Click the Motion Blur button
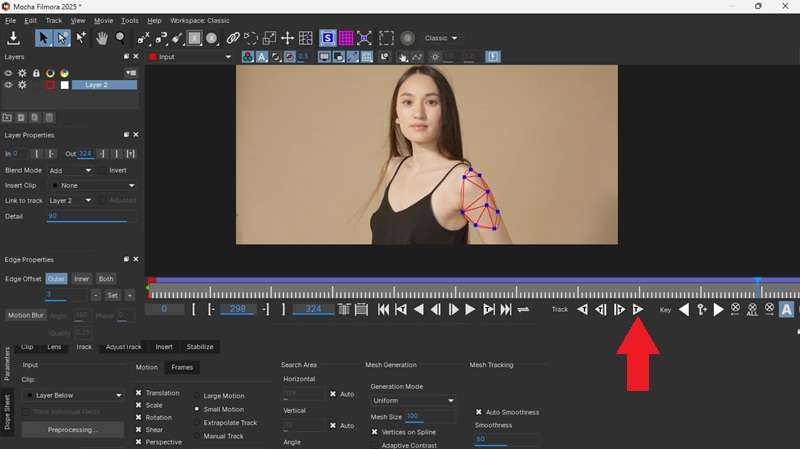800x449 pixels. pos(26,315)
